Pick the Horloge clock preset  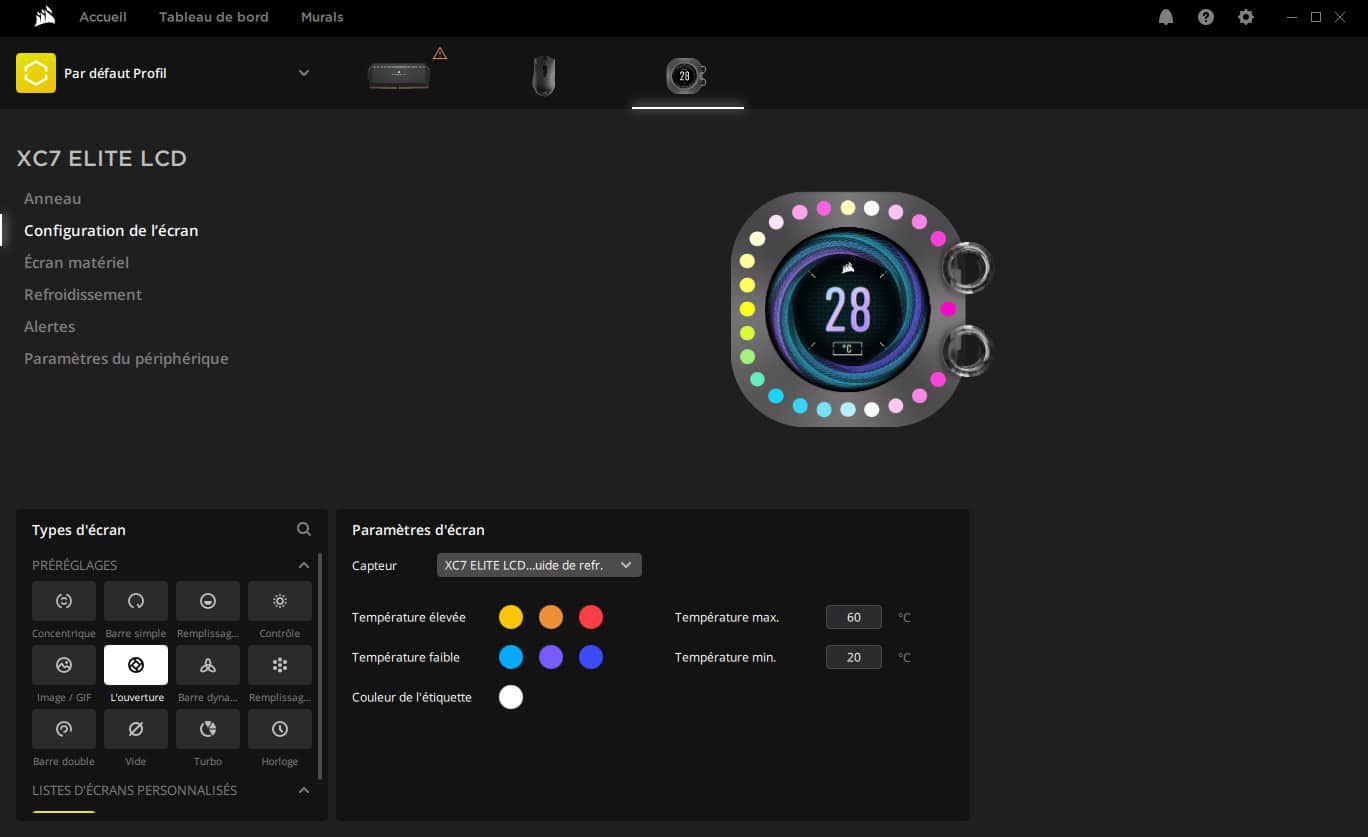click(280, 729)
